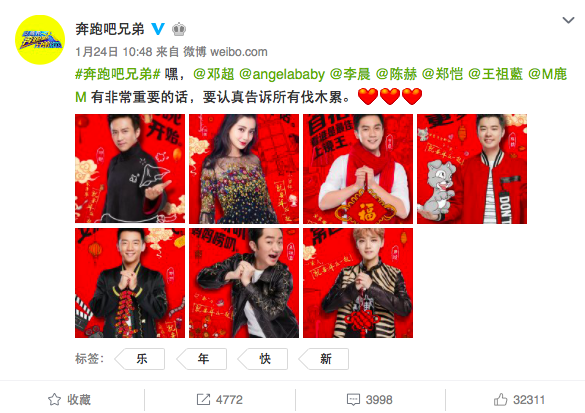Select the 年 tag

[x=202, y=359]
